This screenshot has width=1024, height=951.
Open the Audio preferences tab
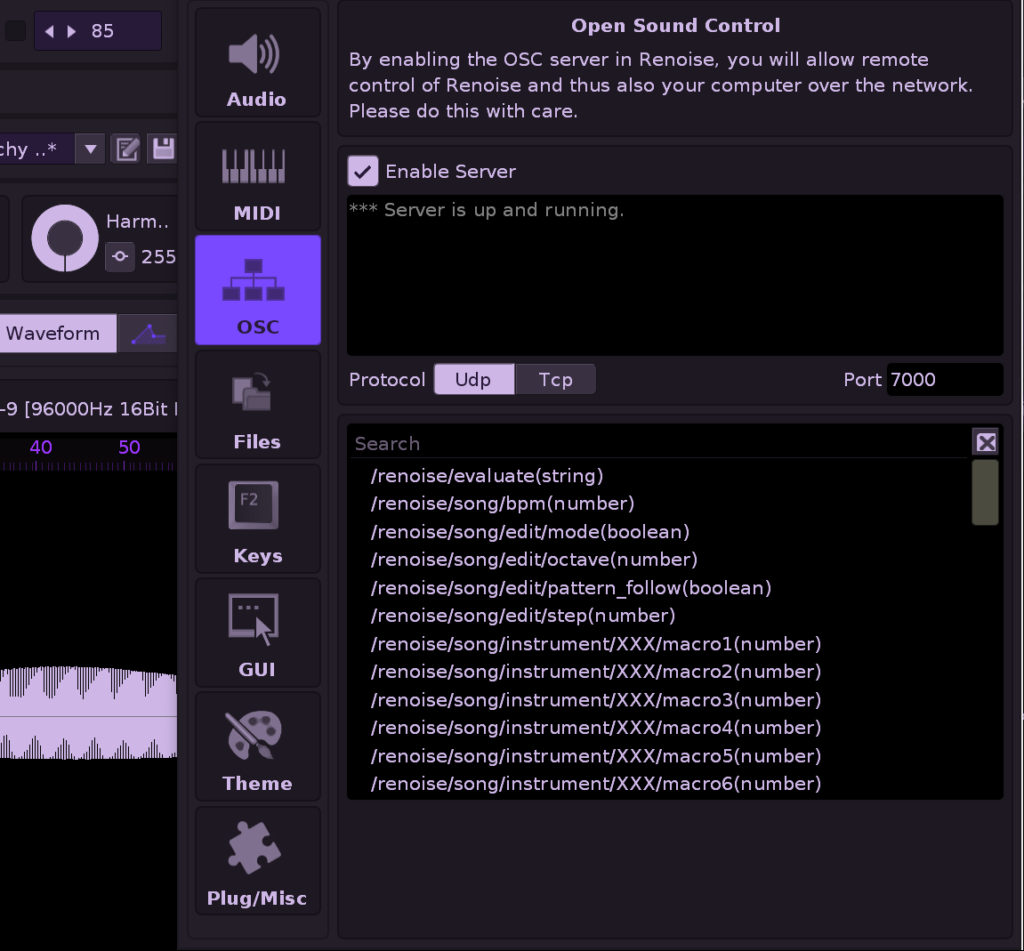(x=257, y=63)
